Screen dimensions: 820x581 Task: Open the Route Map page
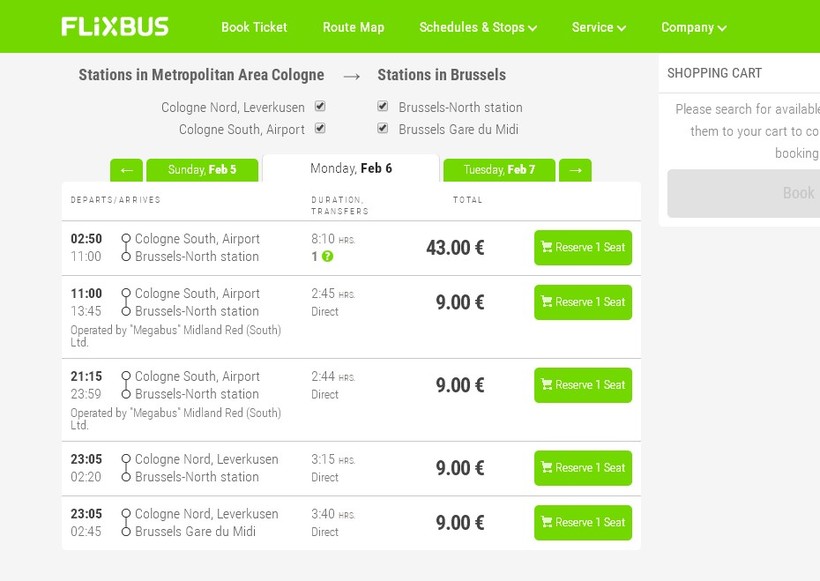(353, 28)
